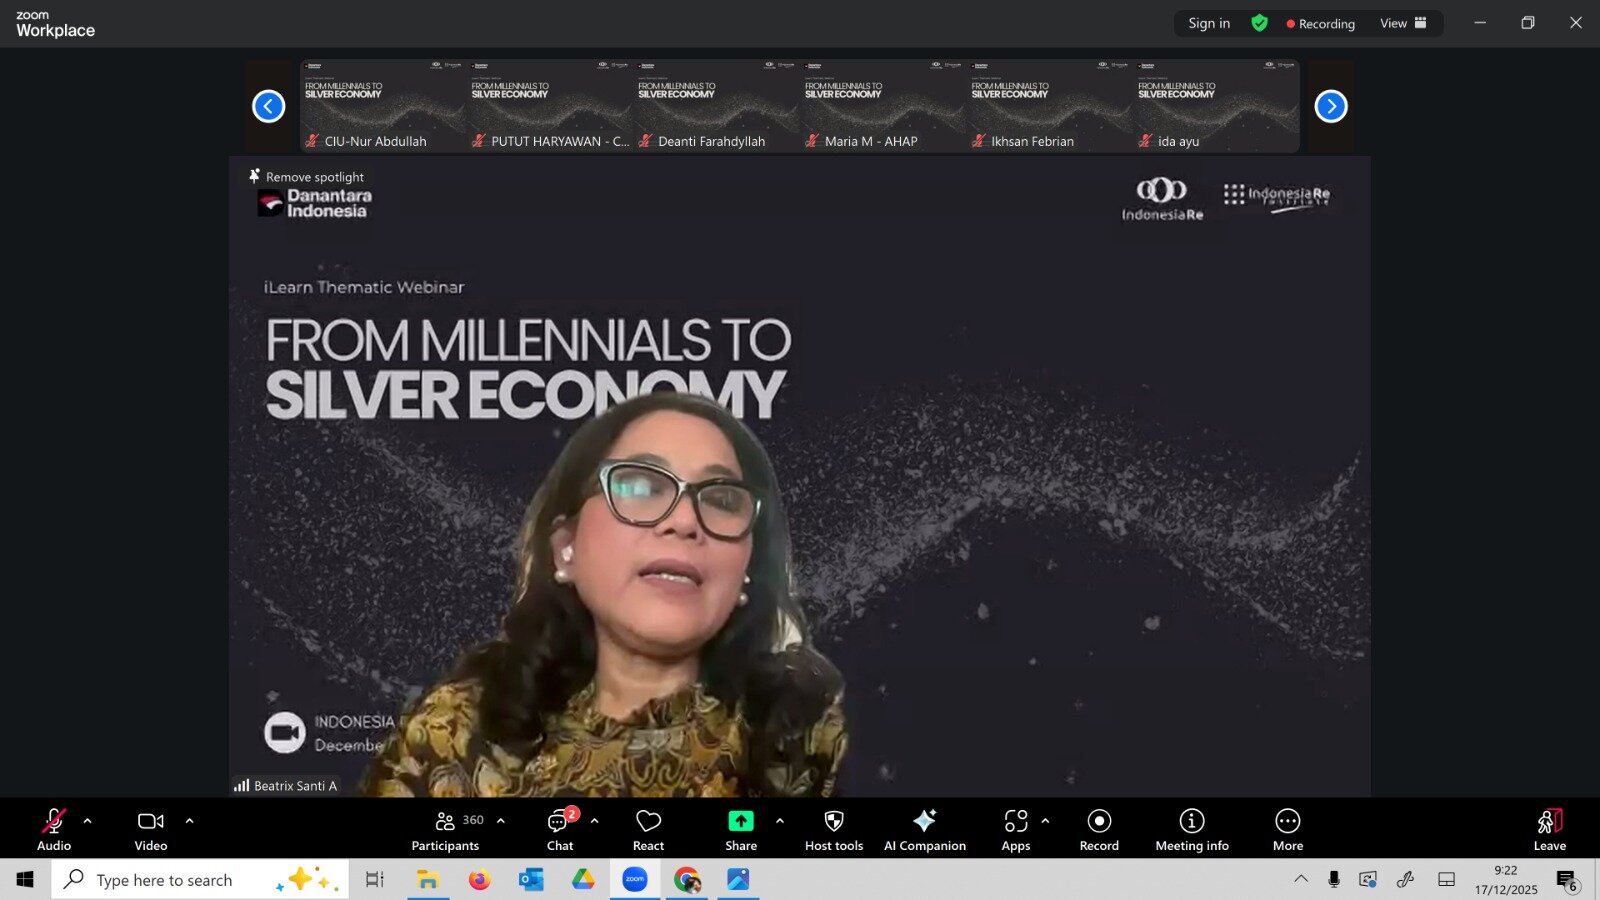Select the Deanti Farahdyllah participant thumbnail
Viewport: 1600px width, 900px height.
coord(716,106)
